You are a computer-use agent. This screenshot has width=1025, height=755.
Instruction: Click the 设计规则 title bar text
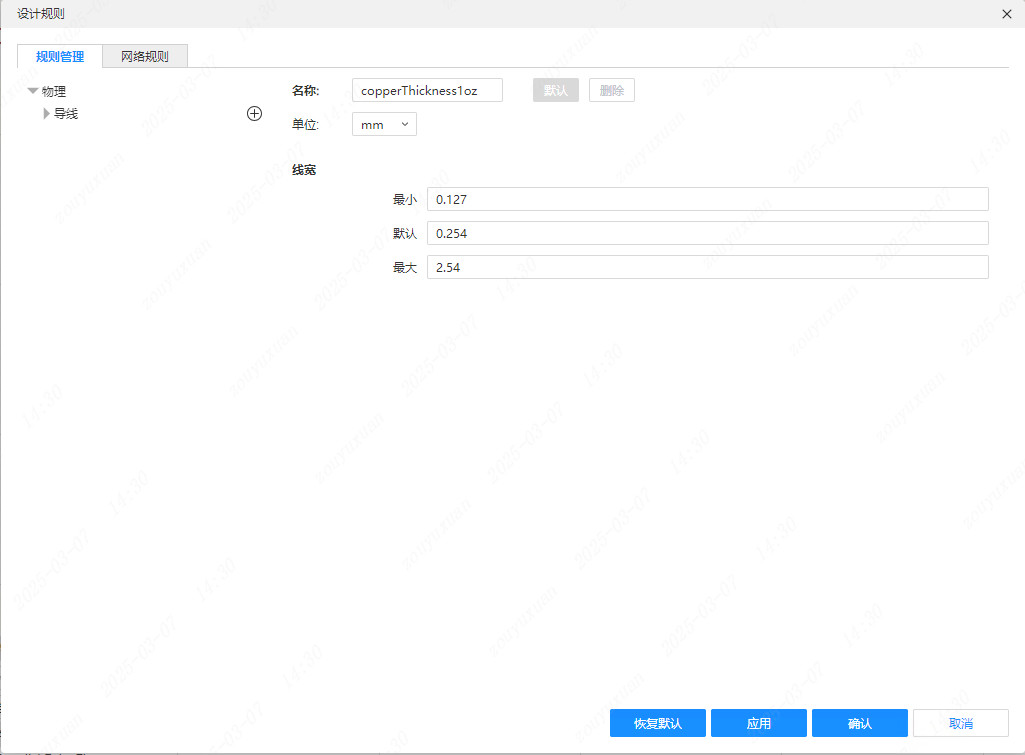point(41,13)
